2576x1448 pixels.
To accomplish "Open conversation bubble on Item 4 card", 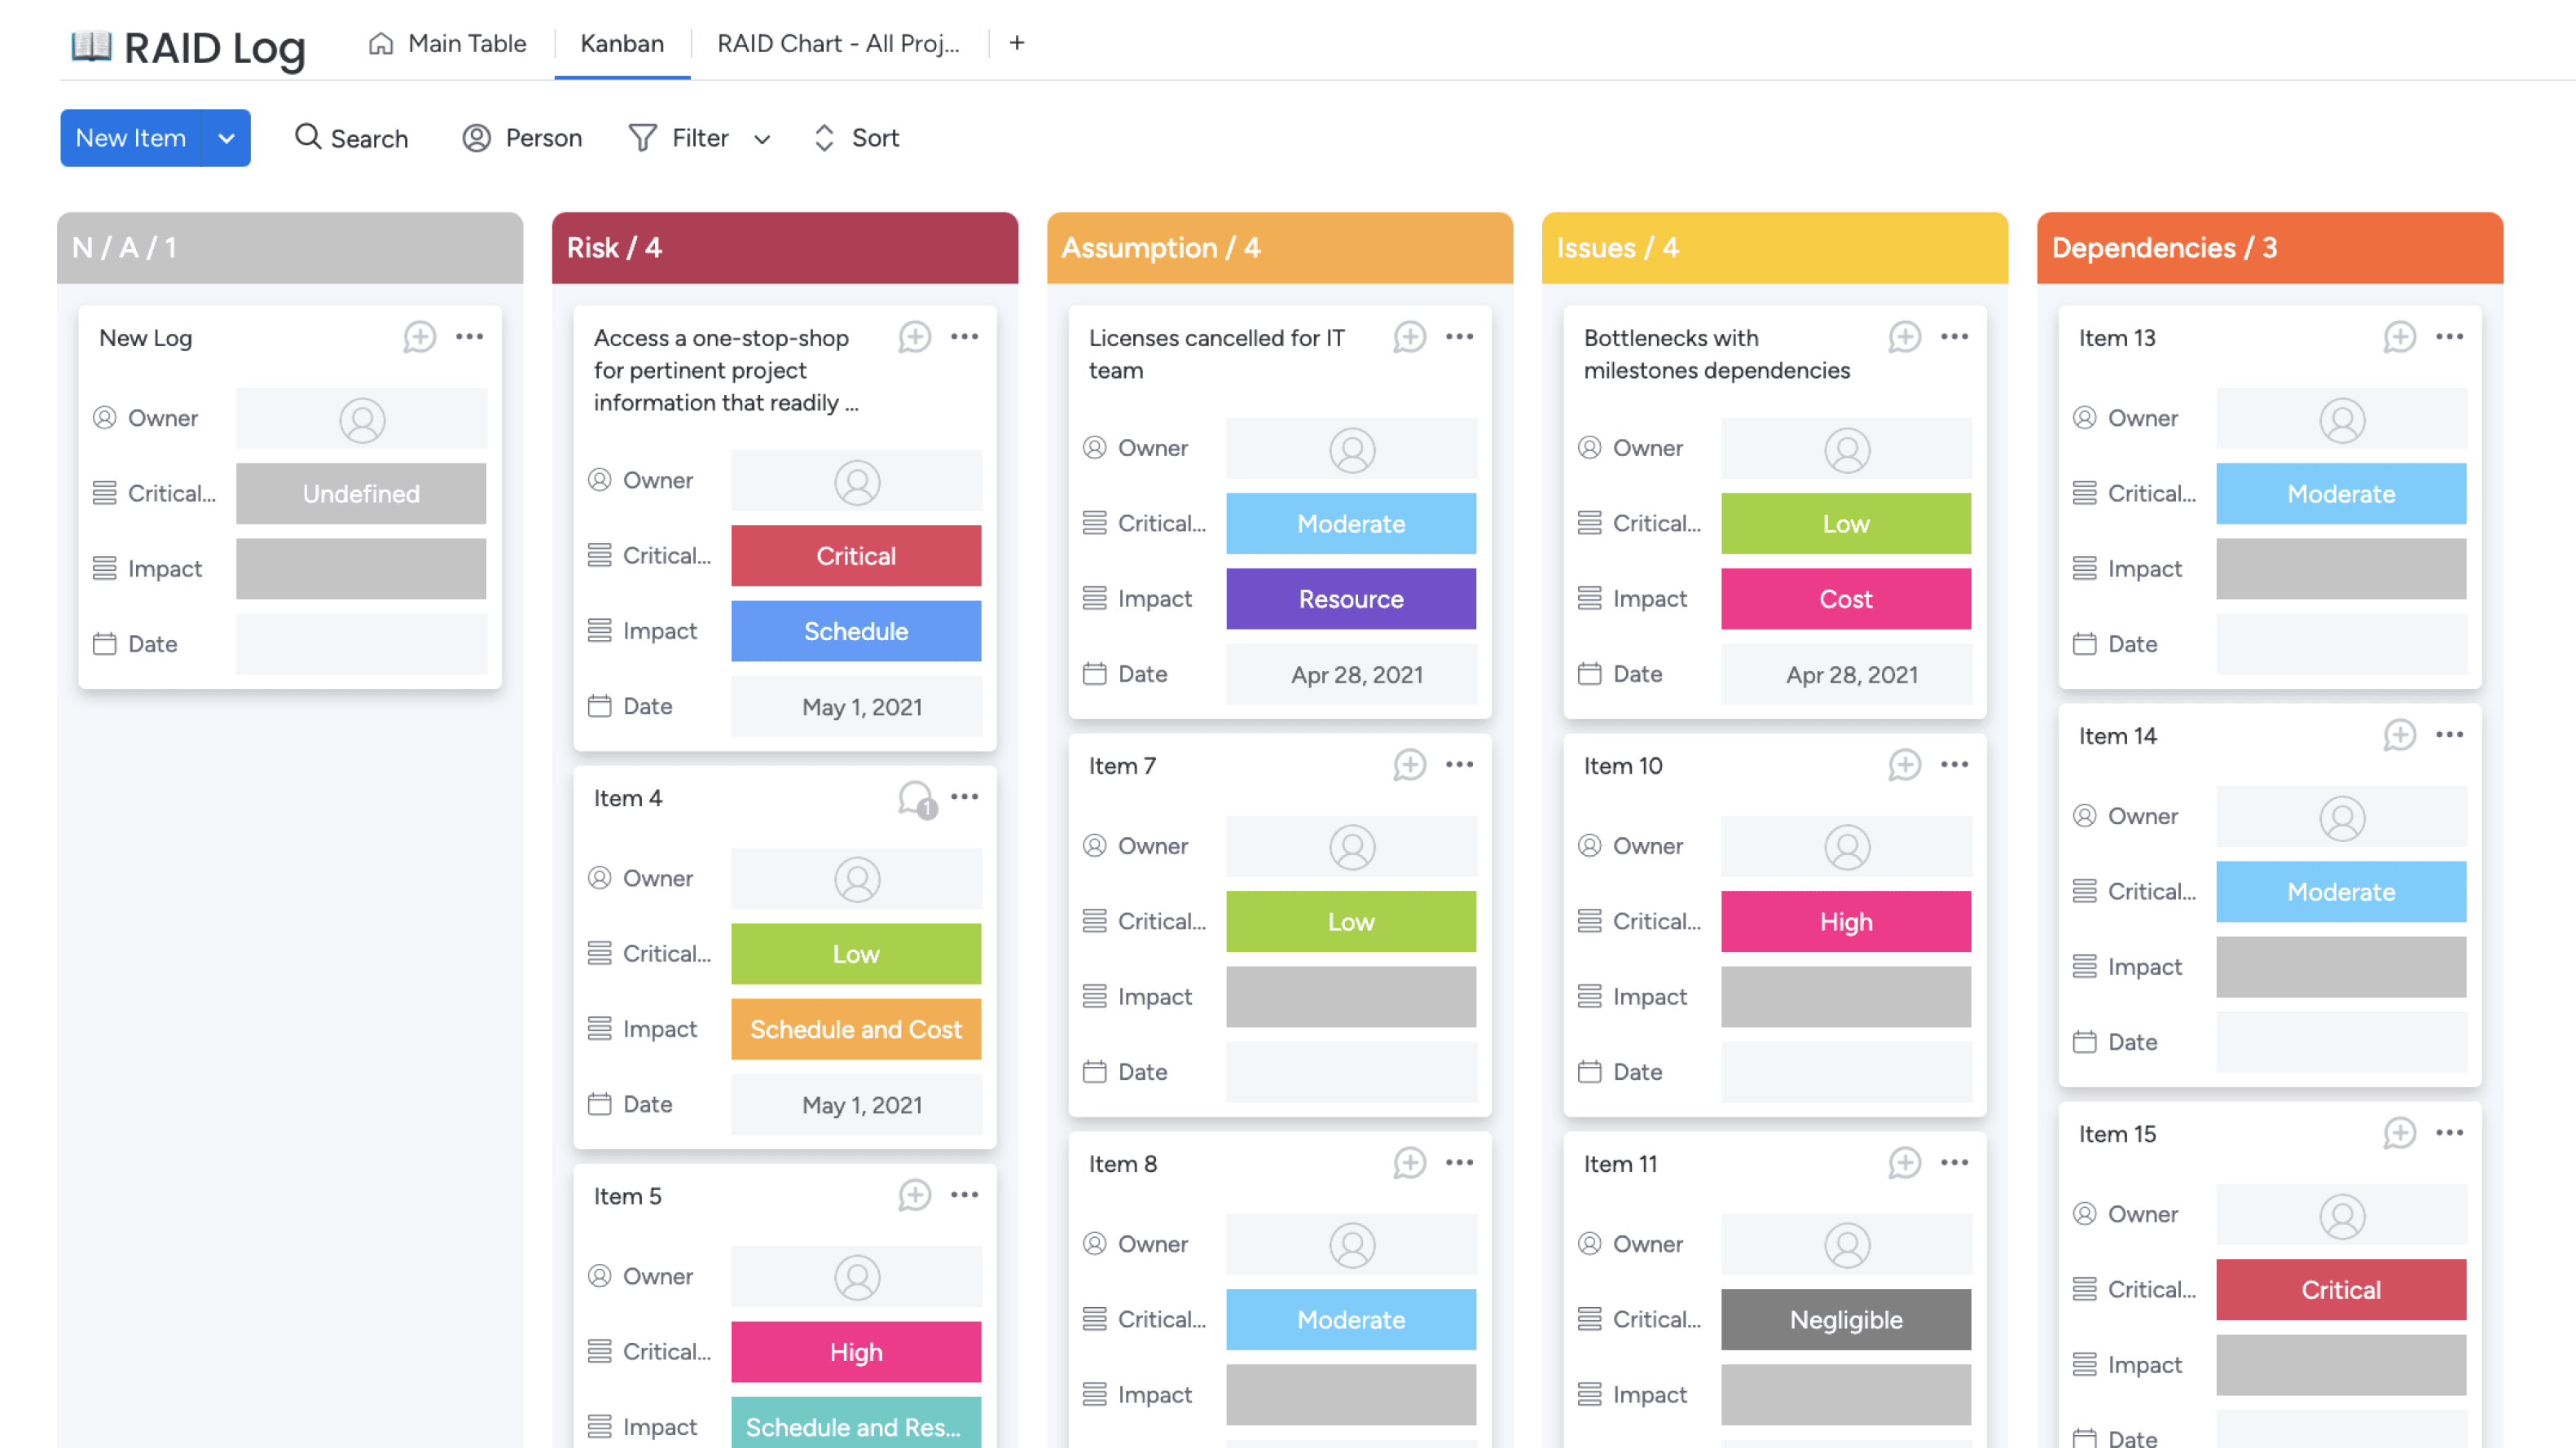I will coord(915,798).
